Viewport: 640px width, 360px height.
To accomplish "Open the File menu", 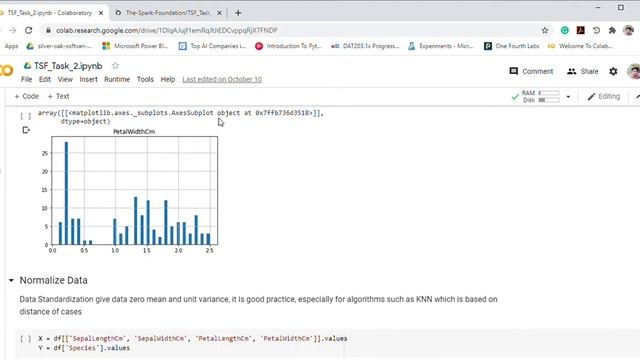I will click(x=27, y=79).
